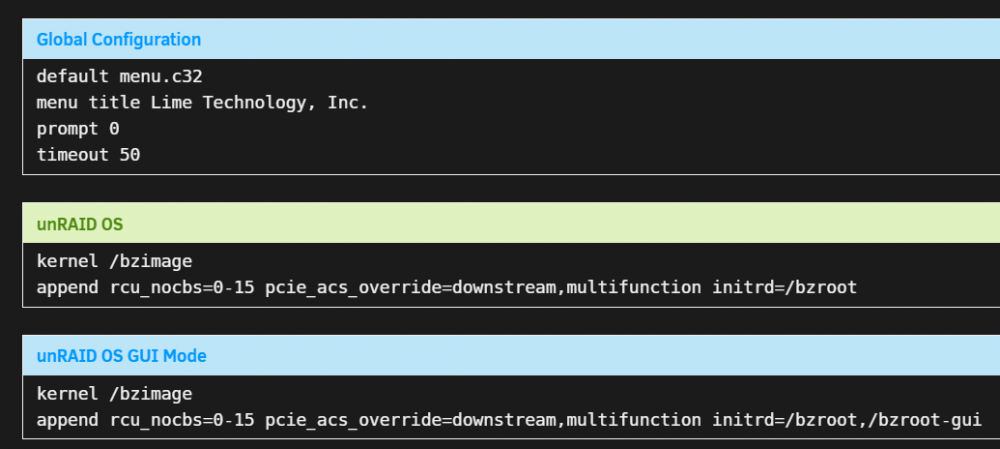Click the number '50' after timeout
This screenshot has width=1000, height=449.
tap(129, 154)
